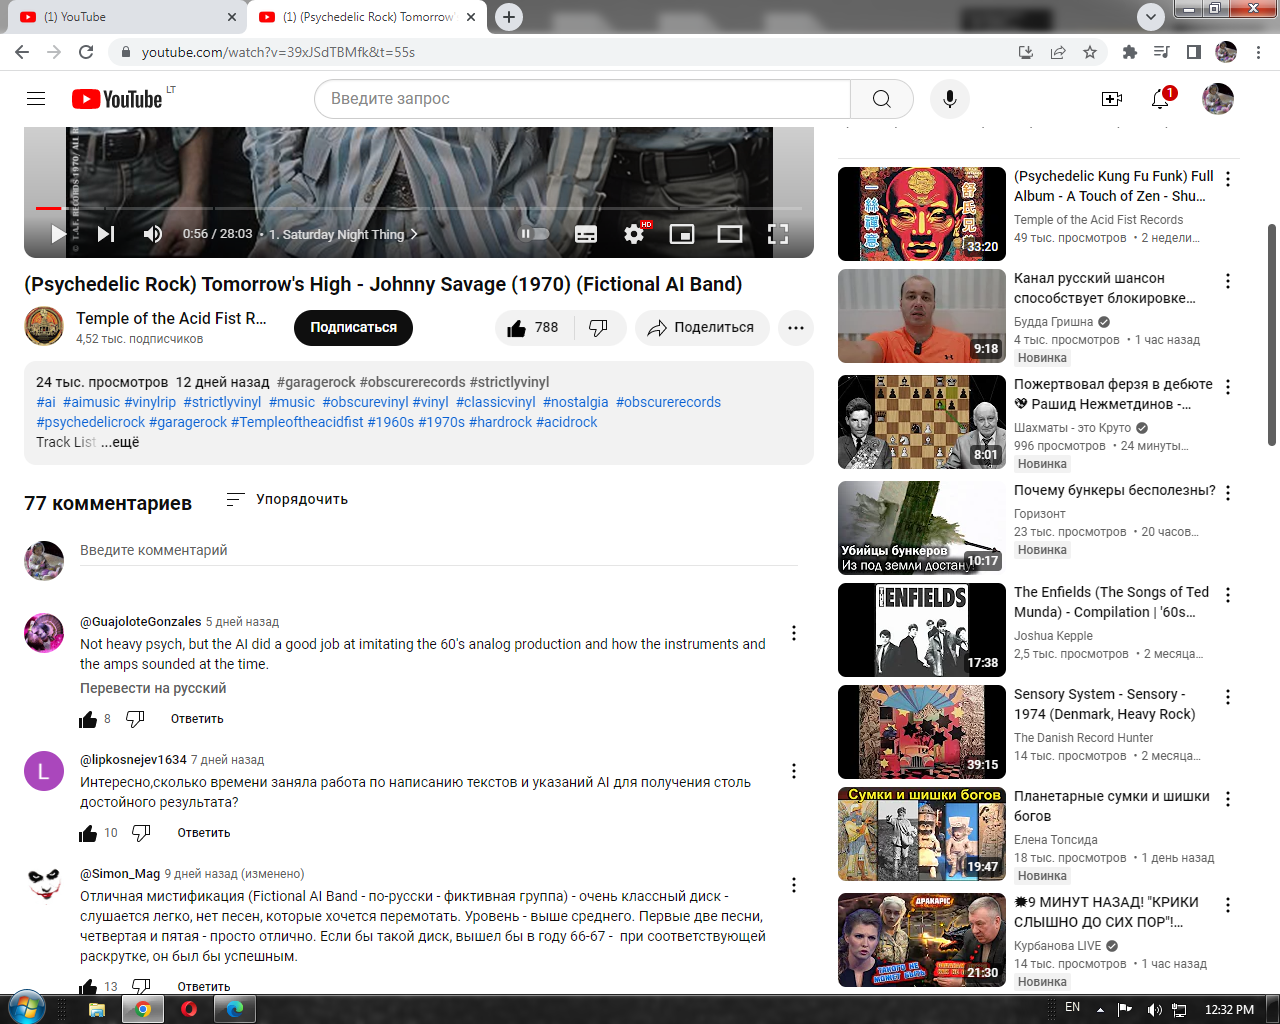Go back to previous page
The height and width of the screenshot is (1024, 1280).
click(22, 52)
